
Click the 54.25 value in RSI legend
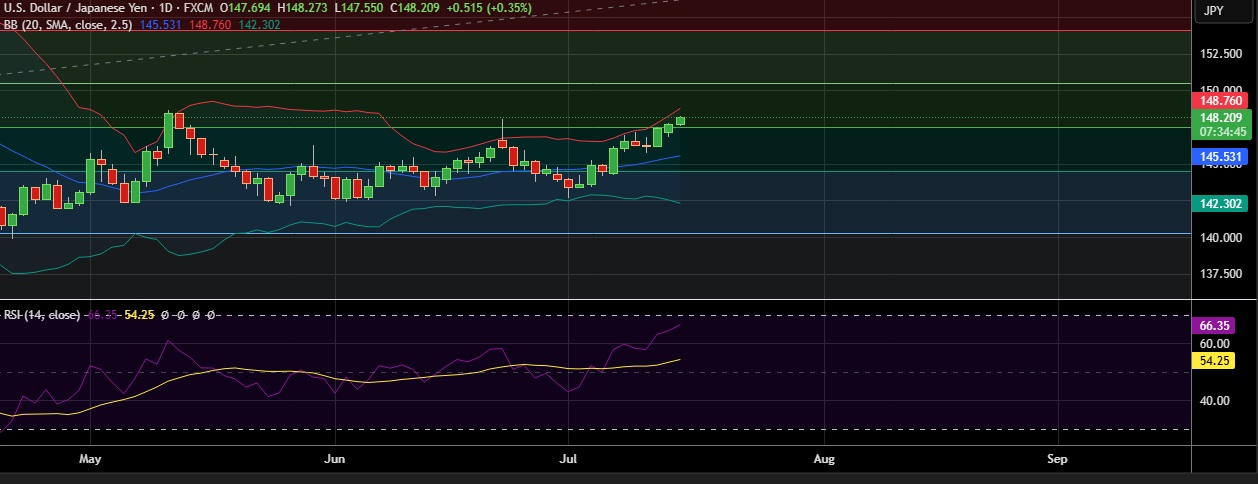tap(139, 314)
